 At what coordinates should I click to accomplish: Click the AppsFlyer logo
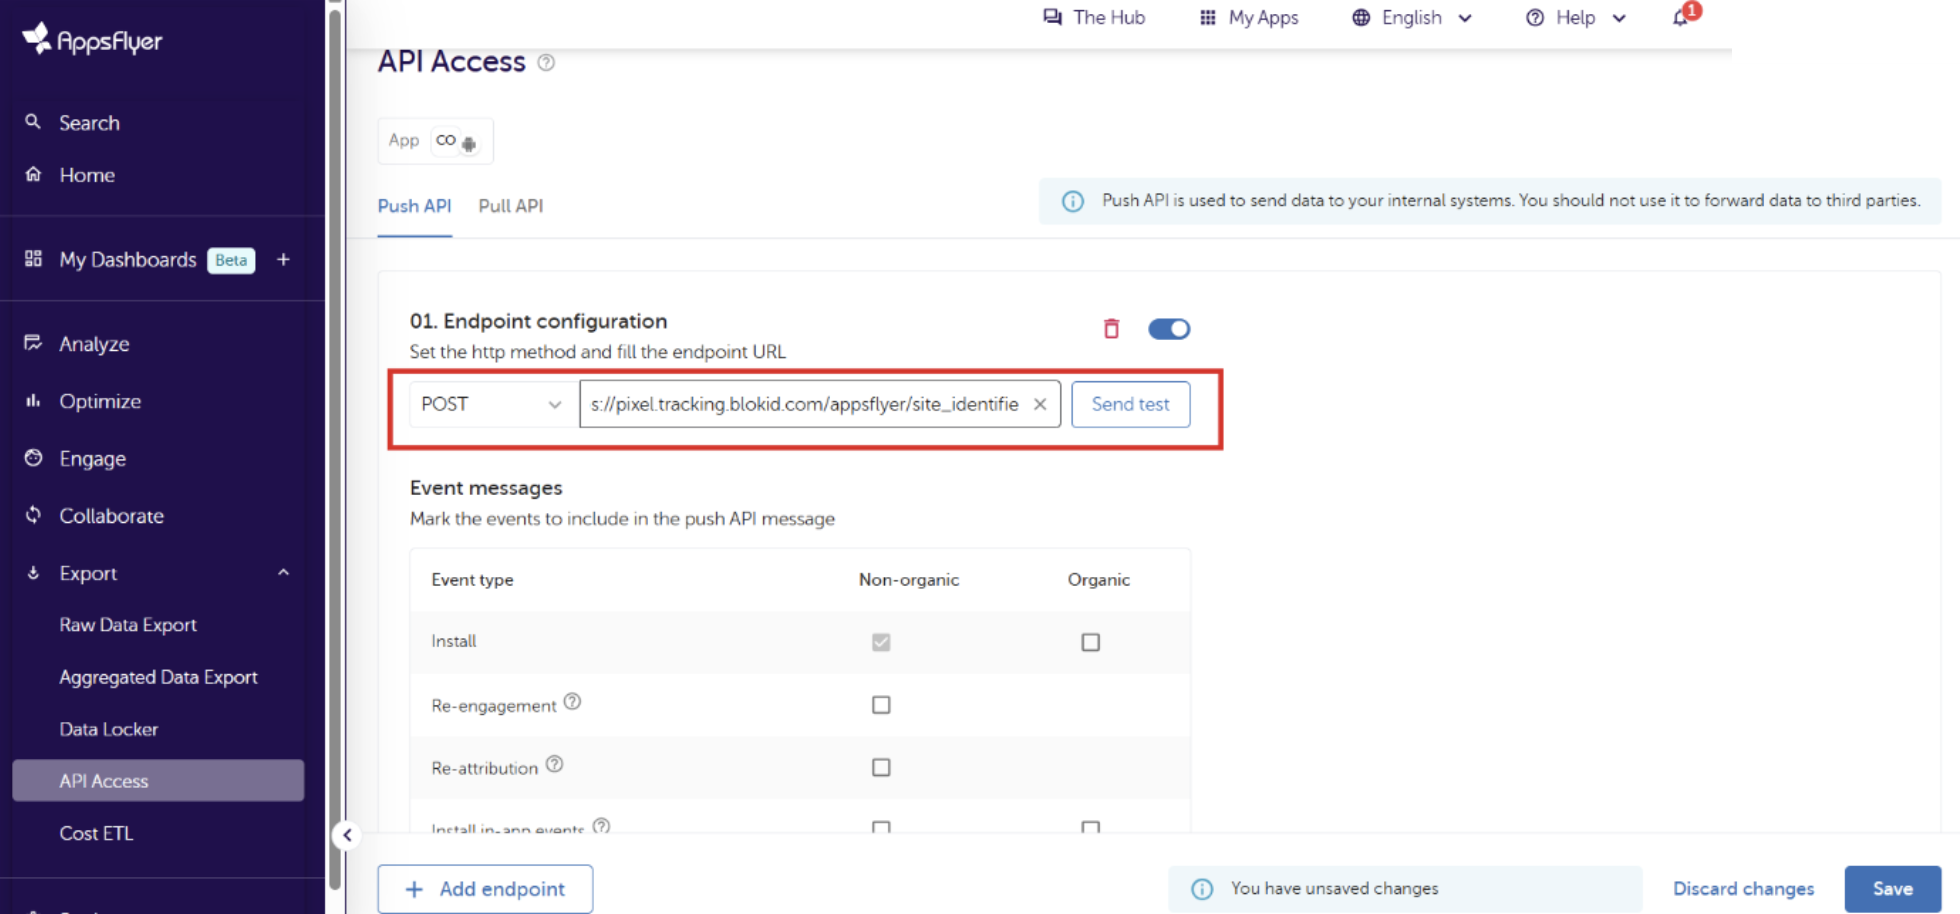92,39
